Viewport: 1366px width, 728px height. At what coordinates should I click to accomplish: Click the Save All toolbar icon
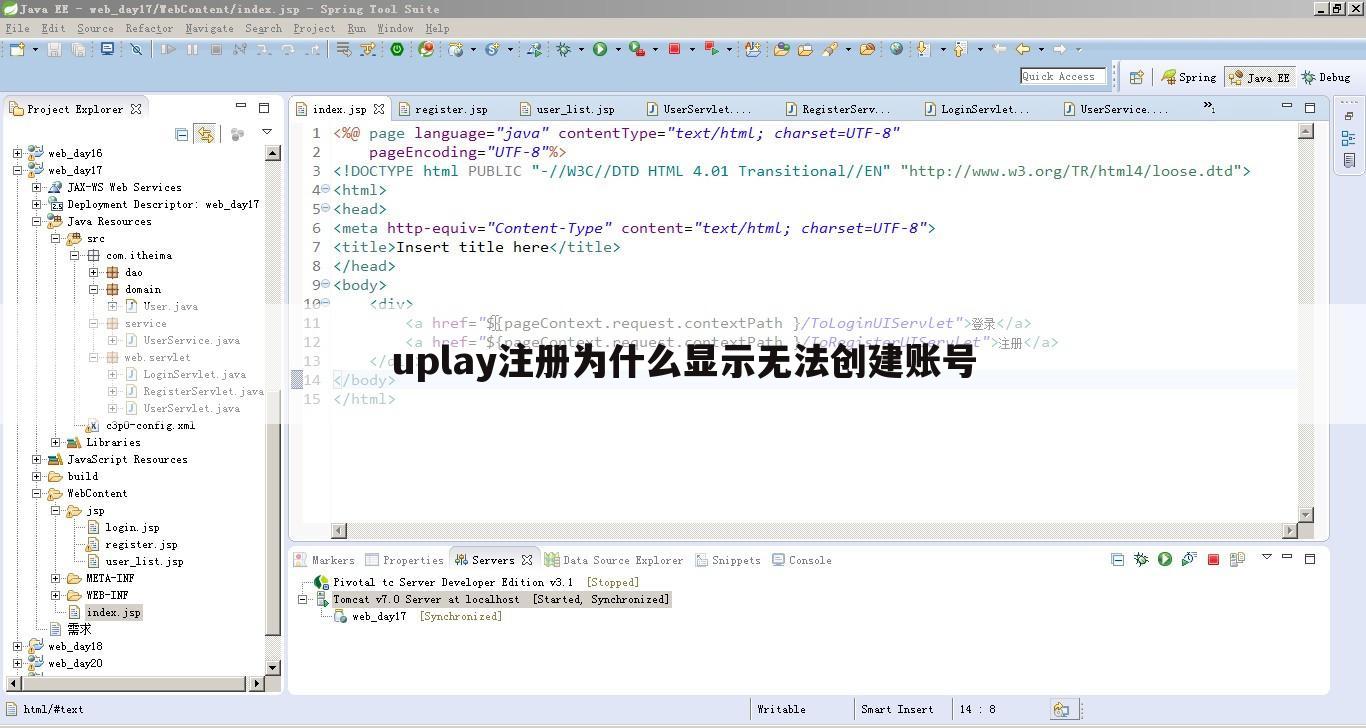pyautogui.click(x=78, y=49)
